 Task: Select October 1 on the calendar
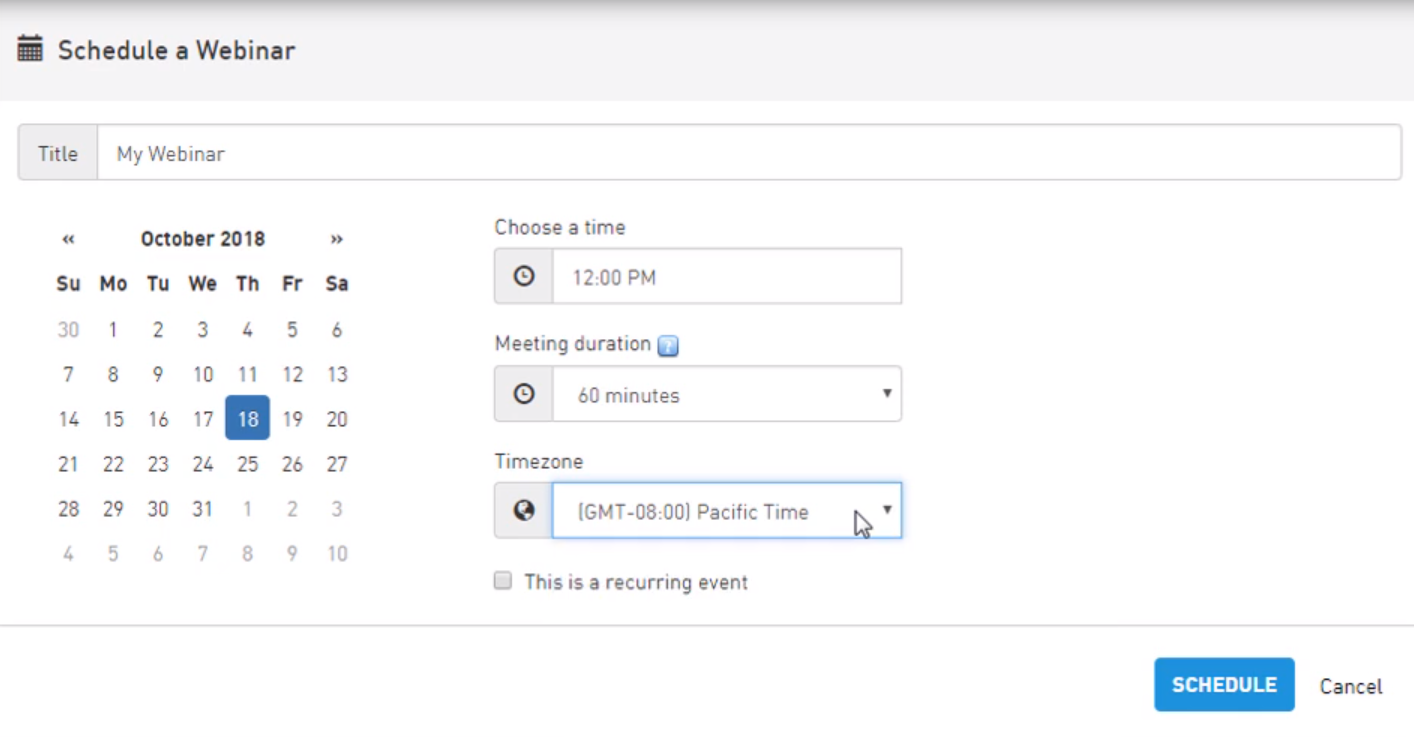pos(113,329)
